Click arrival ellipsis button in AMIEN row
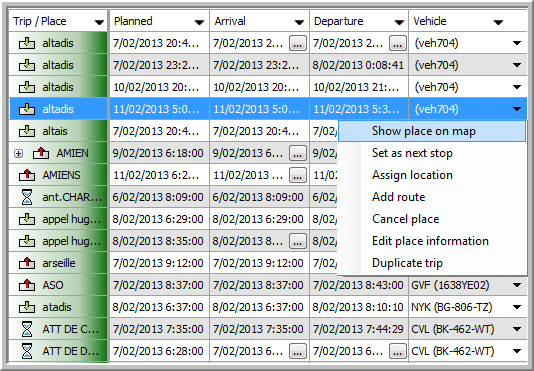The height and width of the screenshot is (371, 534). (298, 153)
